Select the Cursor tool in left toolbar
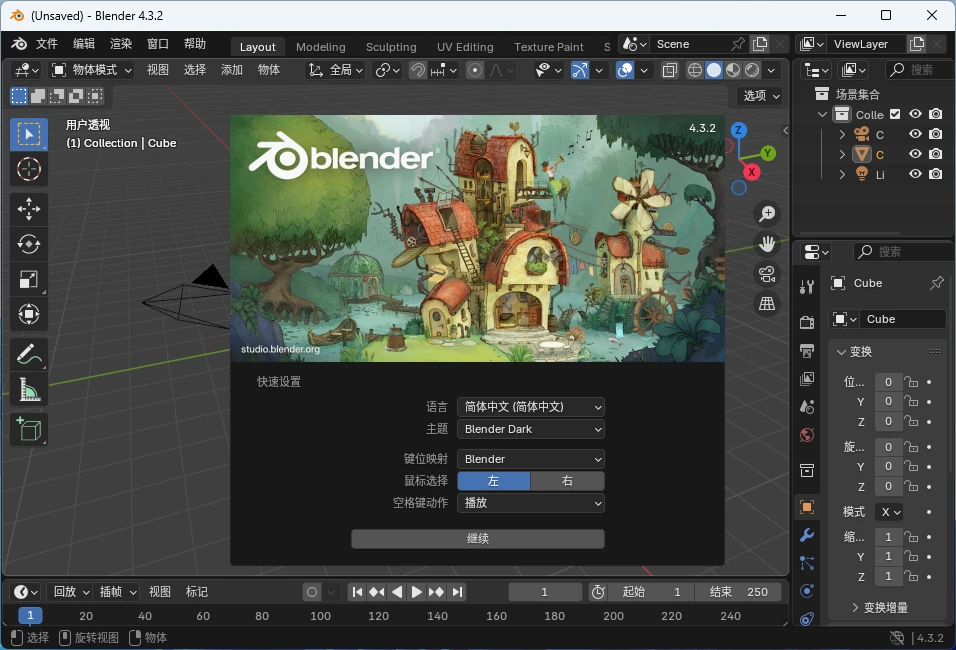This screenshot has height=650, width=956. tap(29, 170)
